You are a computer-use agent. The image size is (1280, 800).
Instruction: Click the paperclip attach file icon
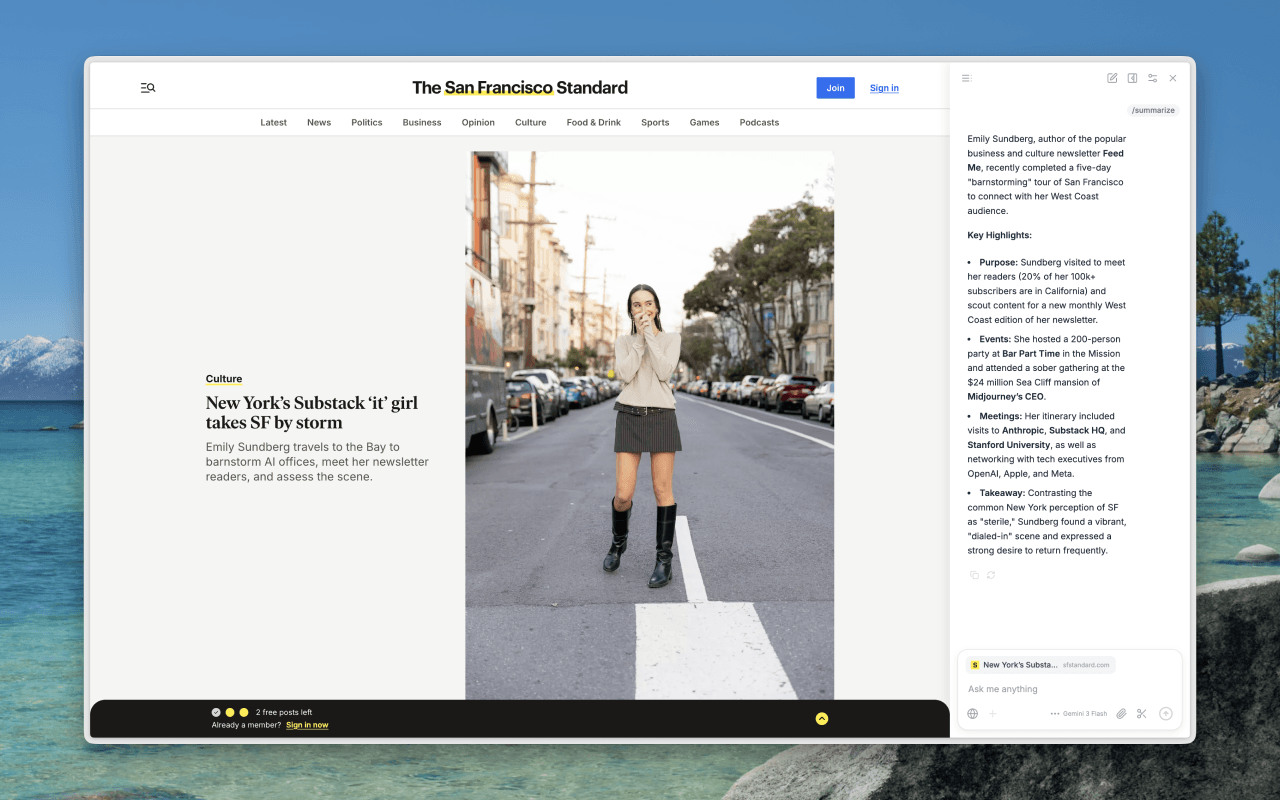pyautogui.click(x=1121, y=714)
